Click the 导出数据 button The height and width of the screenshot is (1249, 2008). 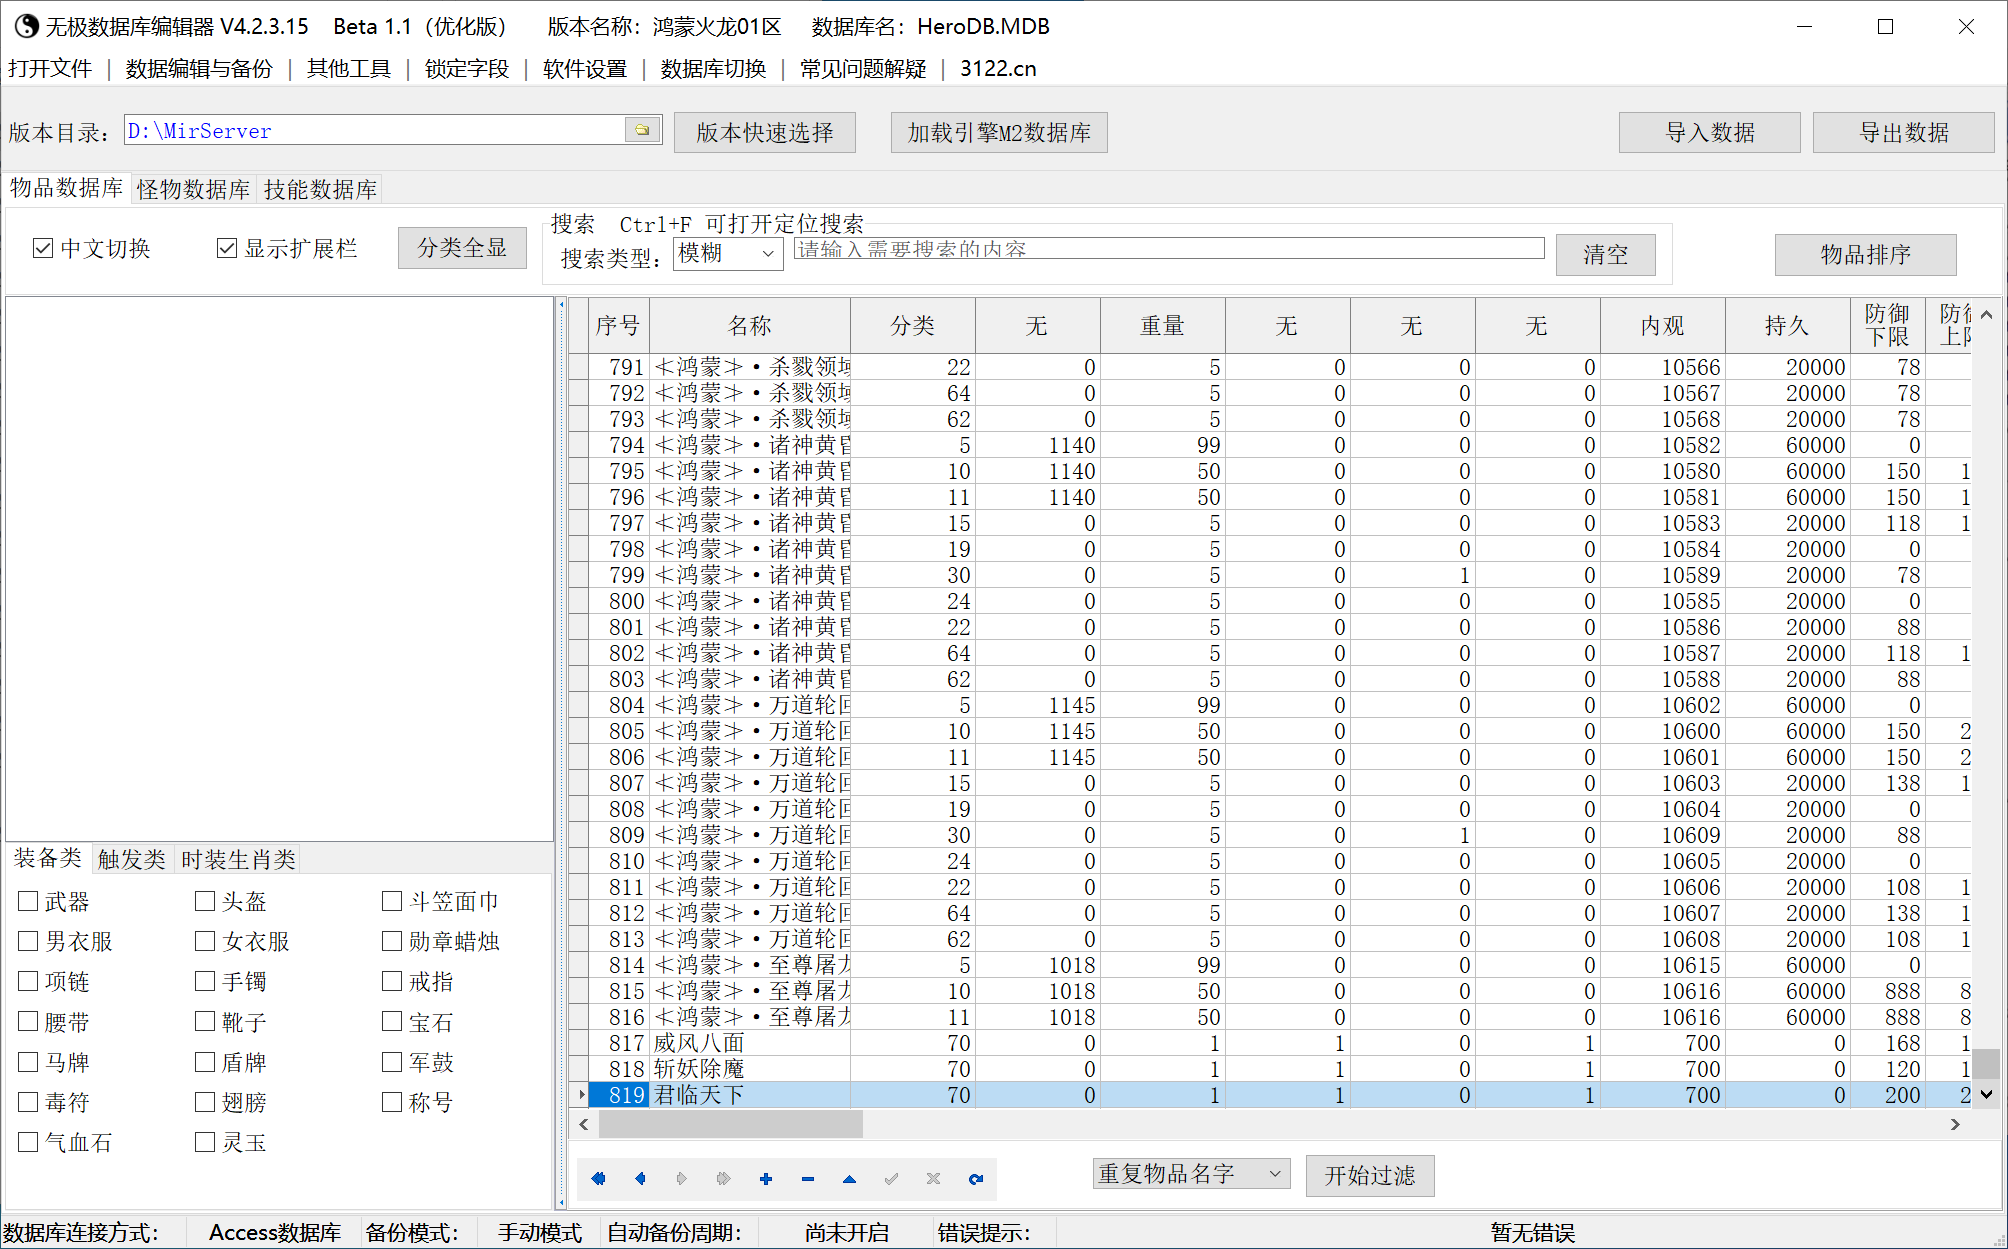coord(1904,132)
